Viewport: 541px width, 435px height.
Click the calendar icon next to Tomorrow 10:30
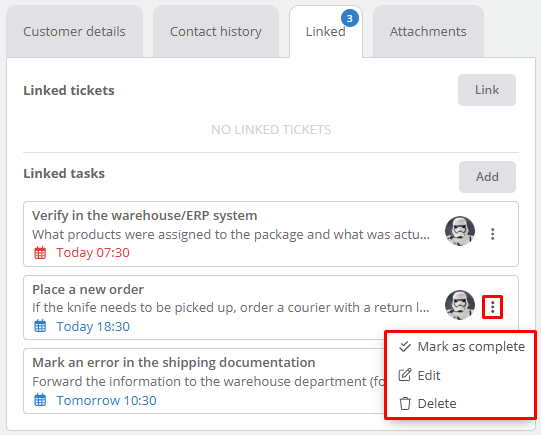pyautogui.click(x=40, y=400)
